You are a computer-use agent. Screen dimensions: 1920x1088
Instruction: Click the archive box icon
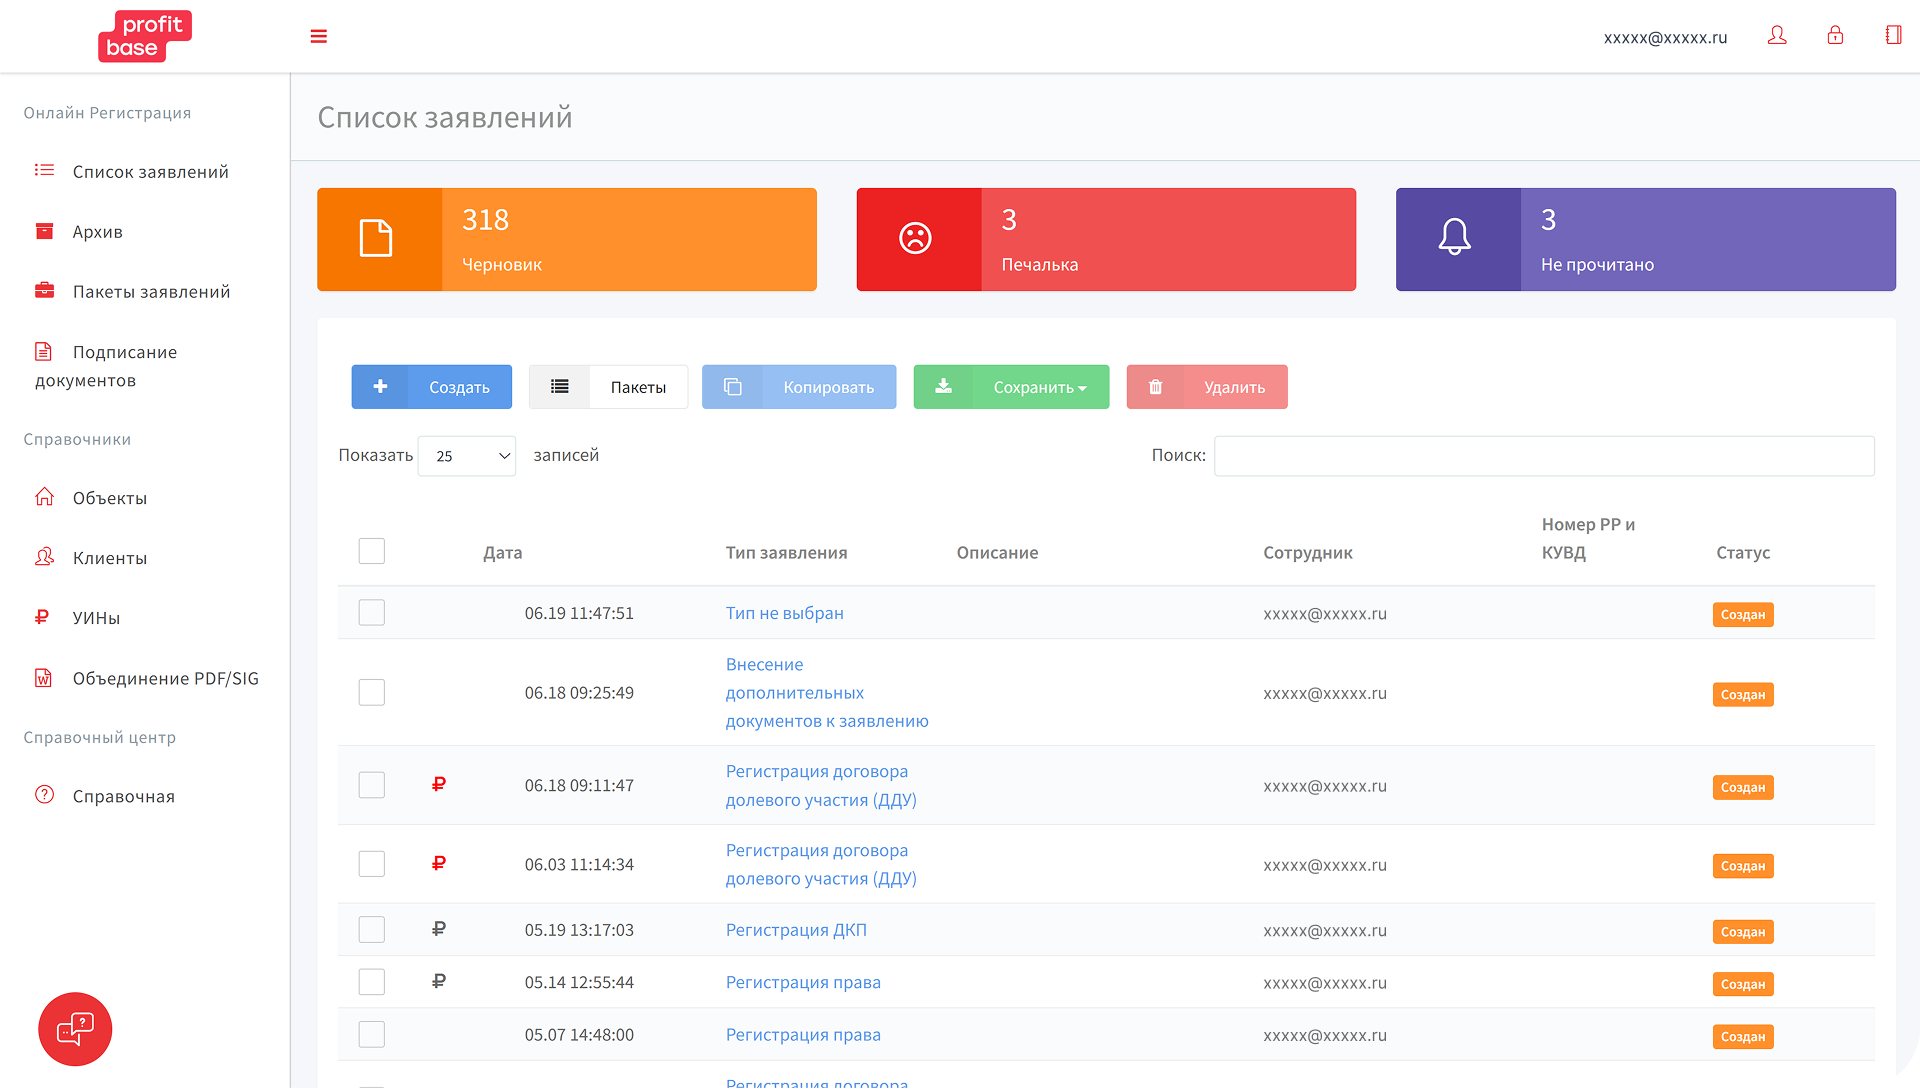point(44,231)
